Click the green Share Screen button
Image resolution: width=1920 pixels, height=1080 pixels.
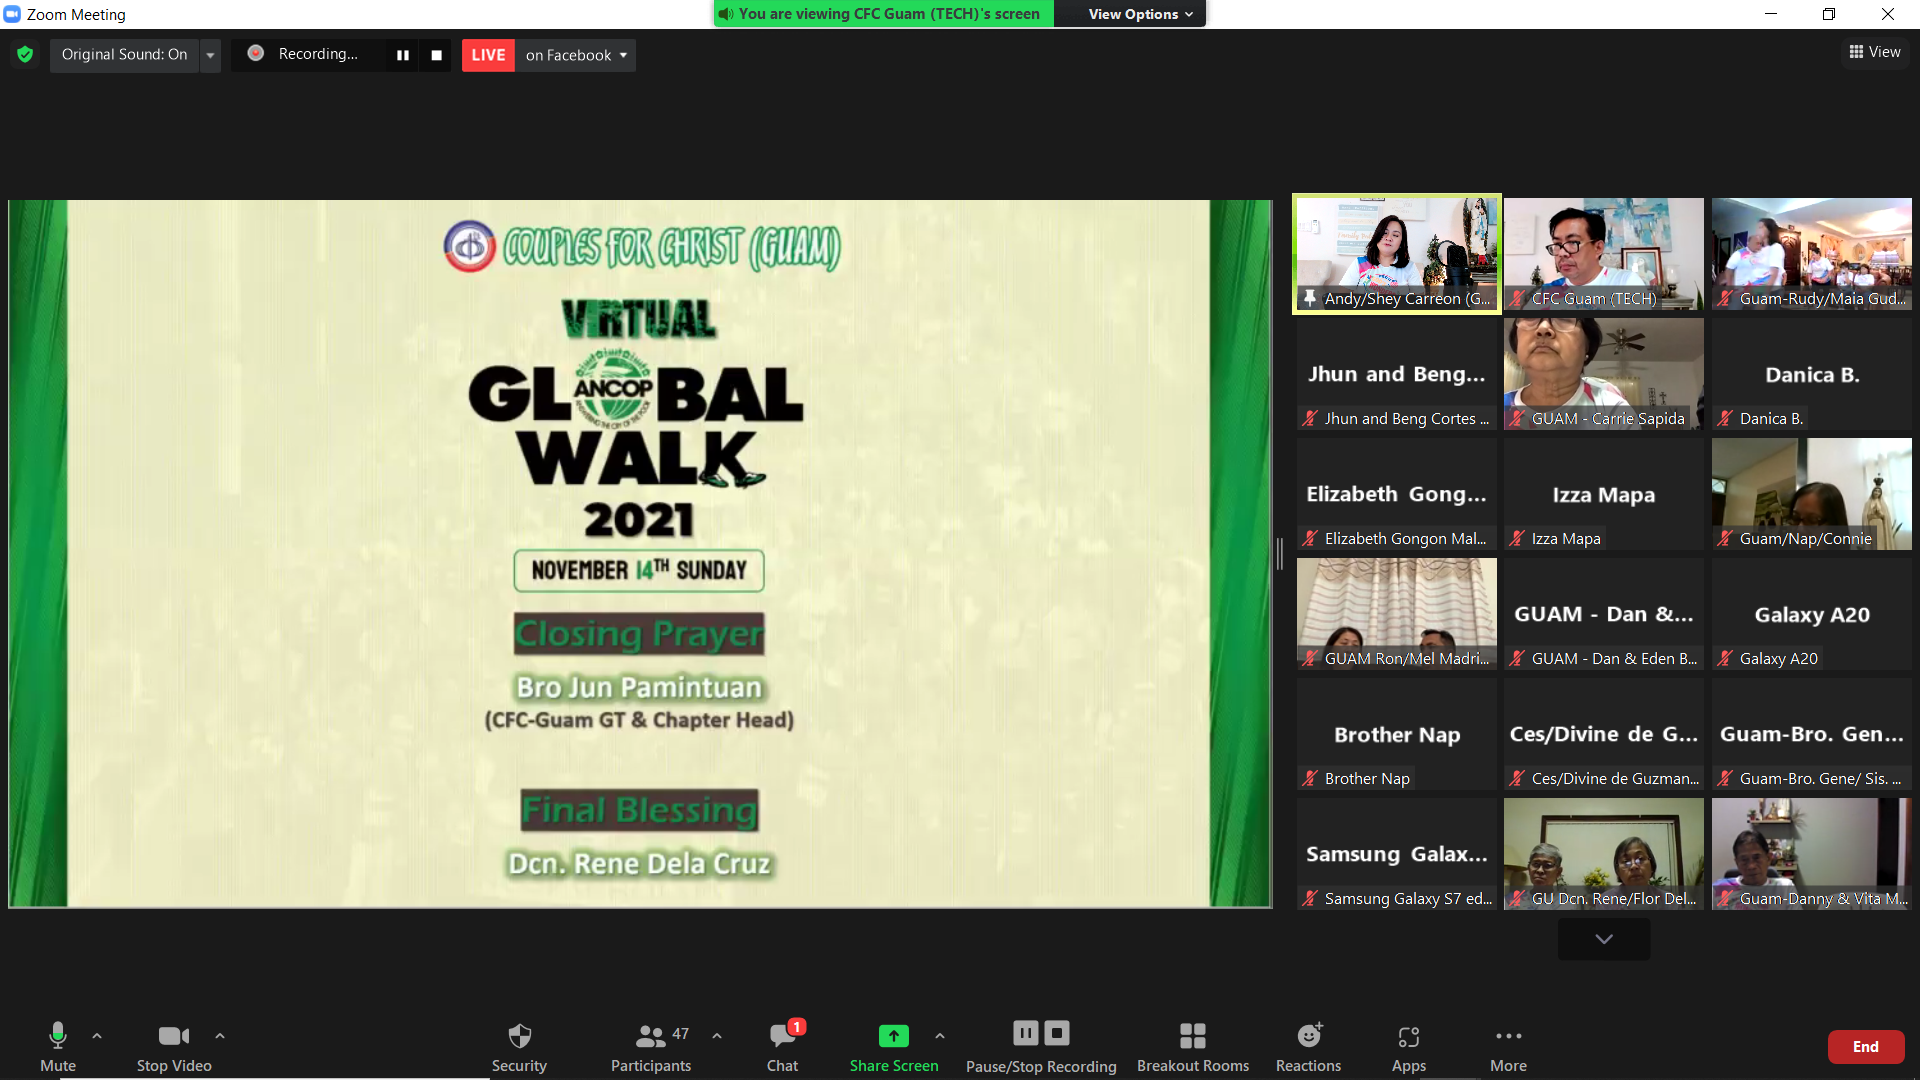(894, 1046)
